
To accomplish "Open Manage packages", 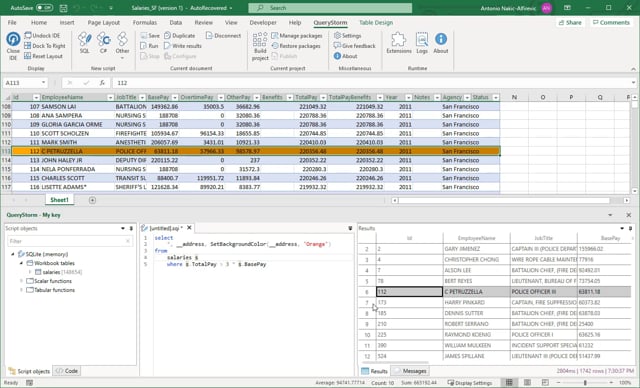I will (297, 35).
